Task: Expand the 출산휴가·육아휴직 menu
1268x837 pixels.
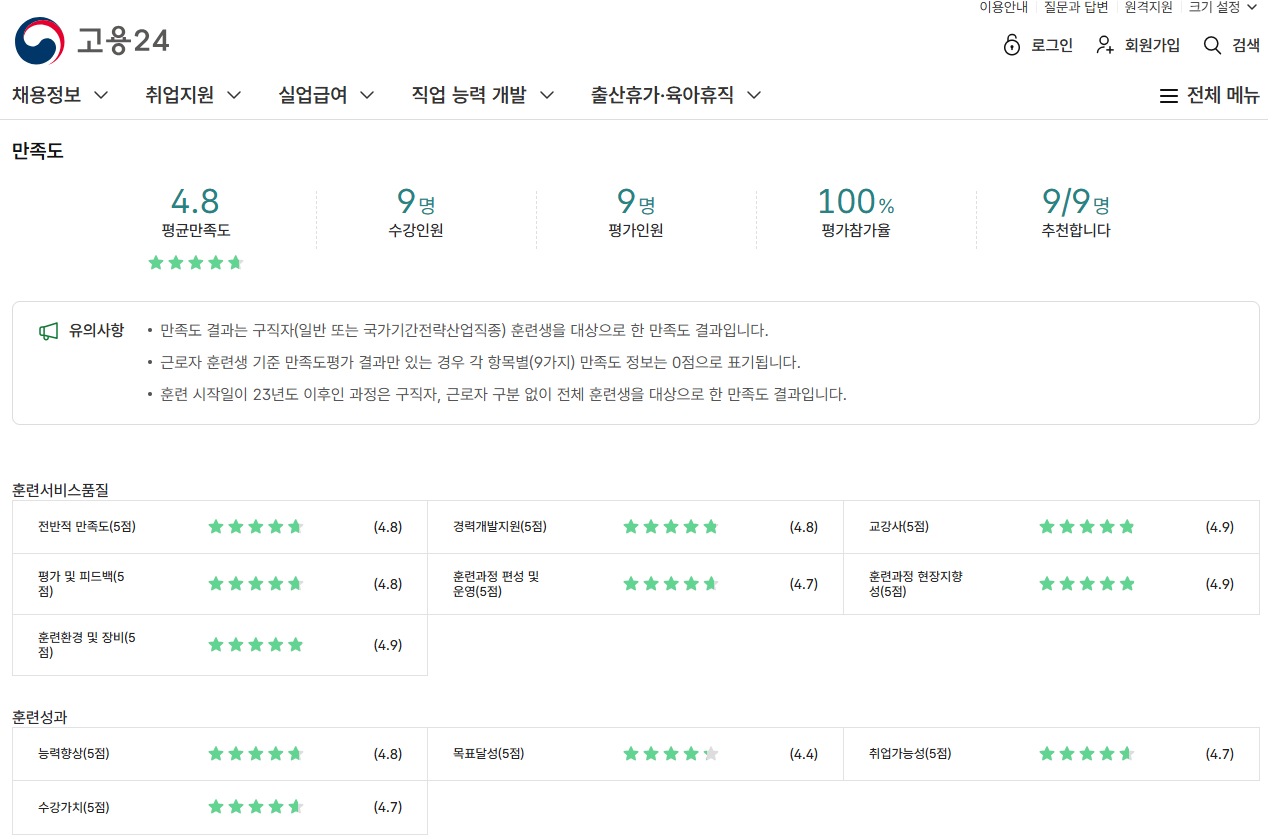Action: pyautogui.click(x=676, y=95)
